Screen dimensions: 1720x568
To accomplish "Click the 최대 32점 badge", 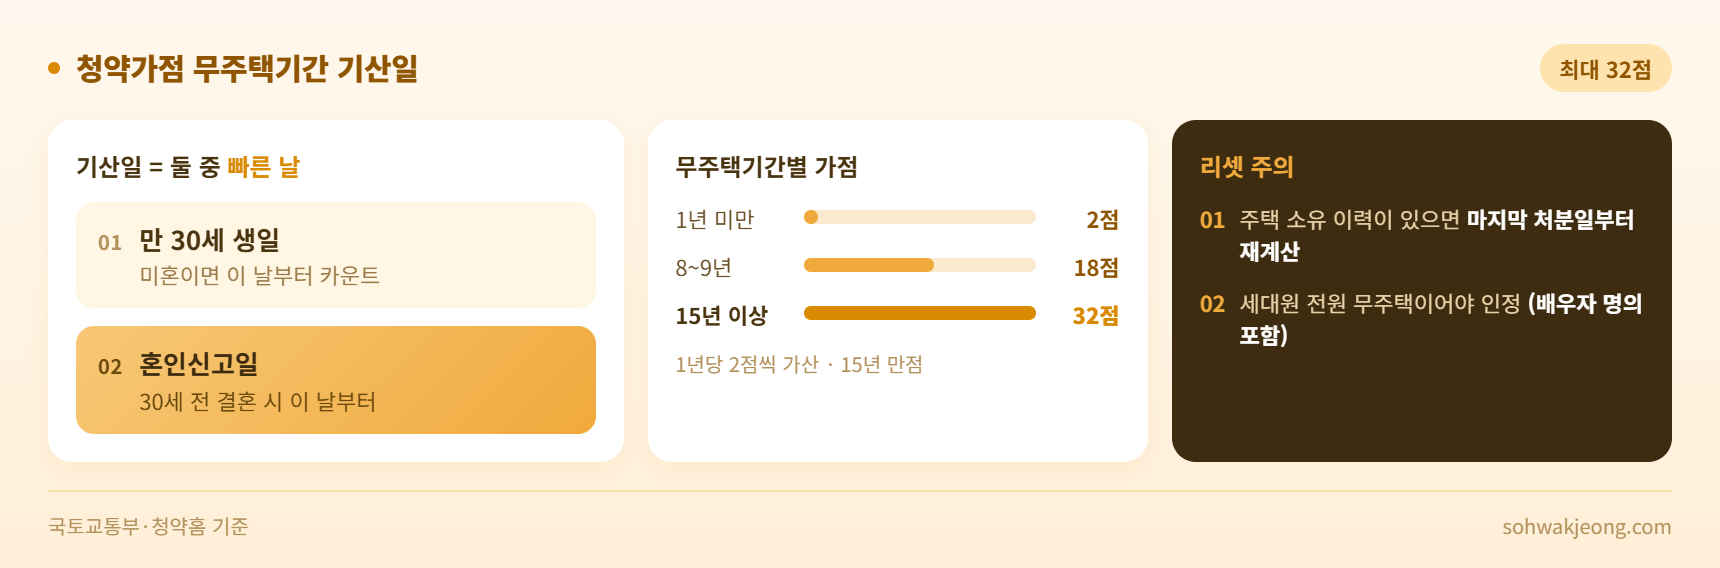I will click(x=1605, y=68).
